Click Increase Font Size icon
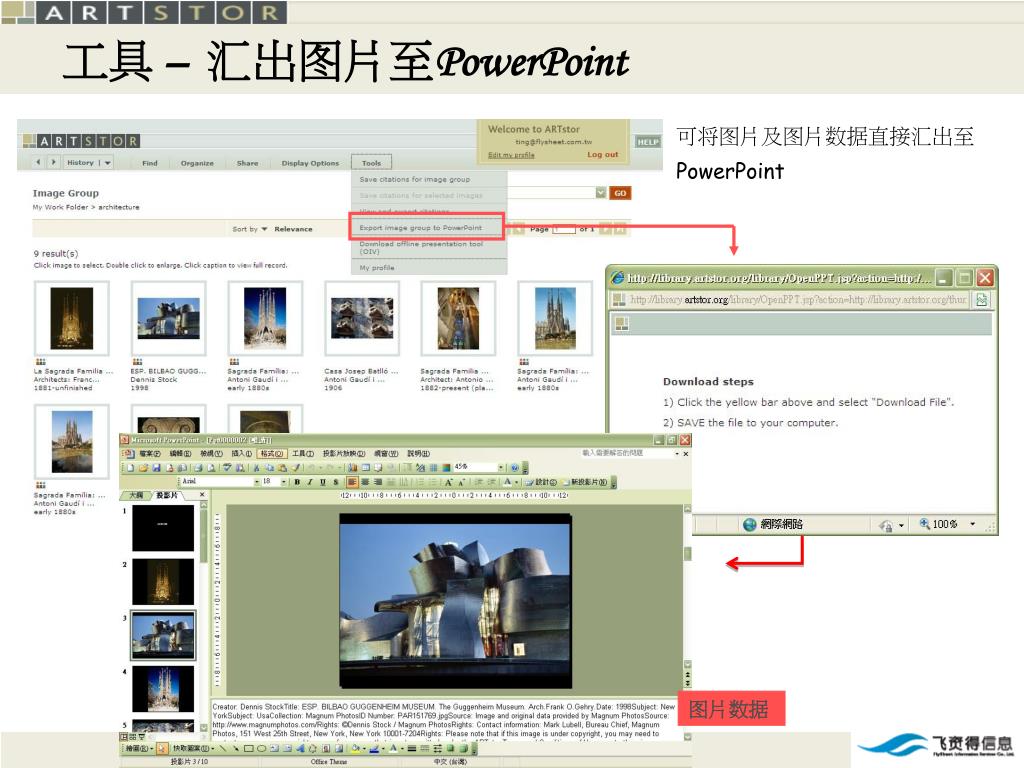Image resolution: width=1024 pixels, height=768 pixels. [448, 482]
